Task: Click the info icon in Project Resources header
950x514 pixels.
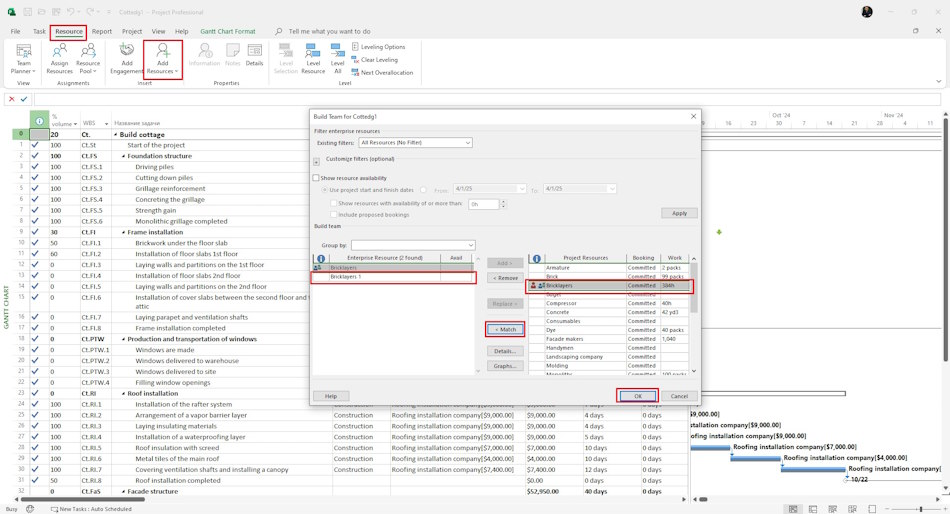Action: click(536, 258)
